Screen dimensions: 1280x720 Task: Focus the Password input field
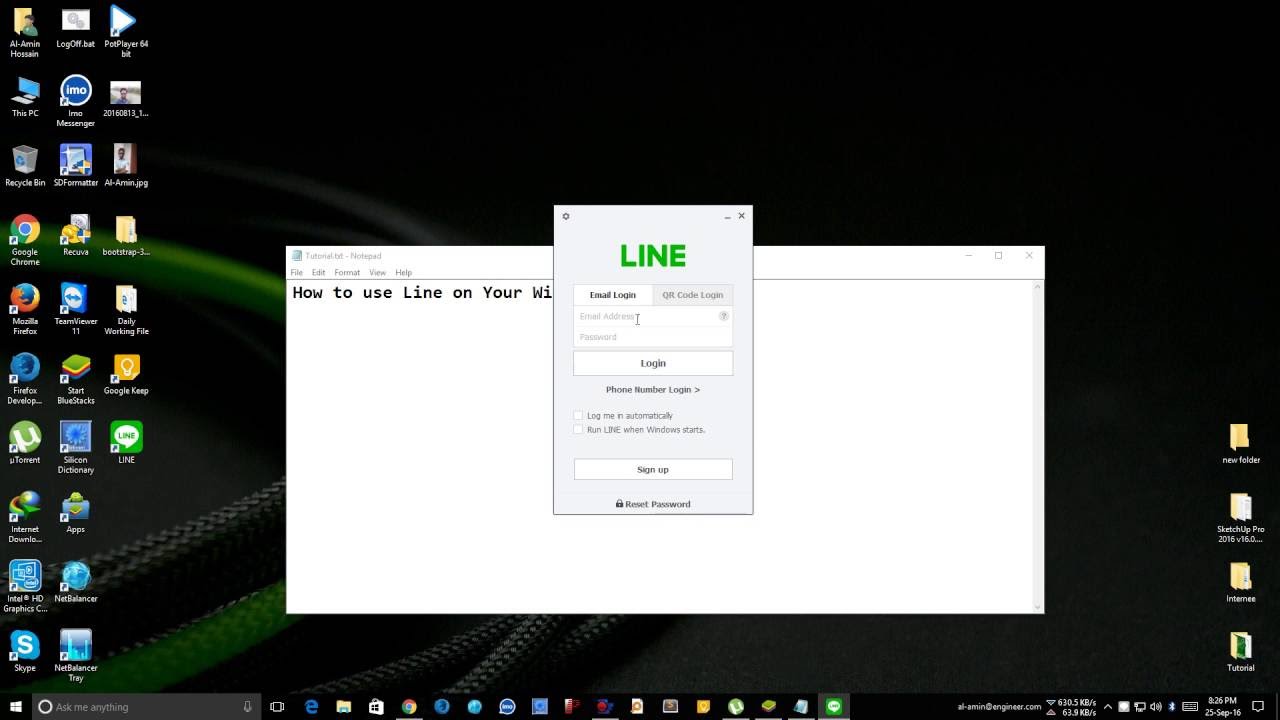(x=652, y=337)
